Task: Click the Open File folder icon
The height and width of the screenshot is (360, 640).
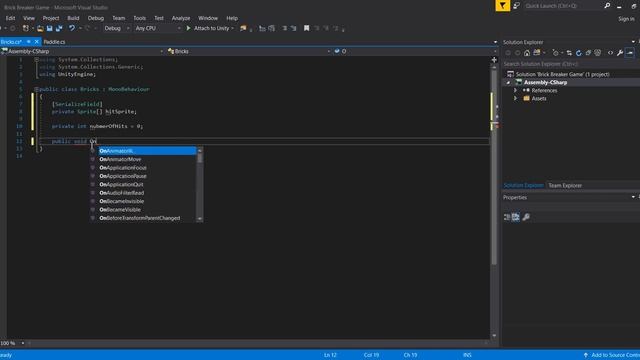Action: tap(40, 28)
